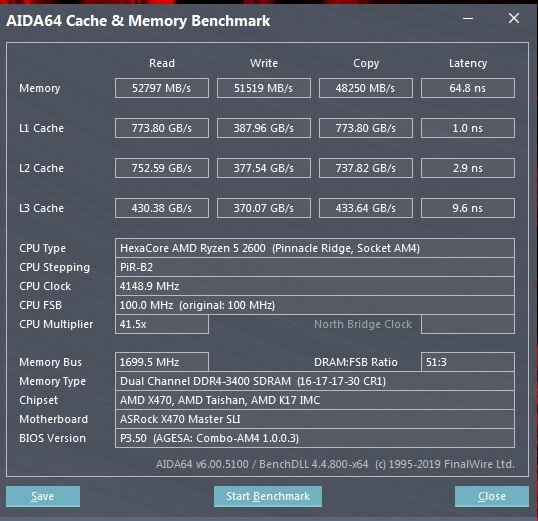The image size is (538, 521).
Task: Click CPU FSB field 100.0 MHz
Action: (x=315, y=305)
